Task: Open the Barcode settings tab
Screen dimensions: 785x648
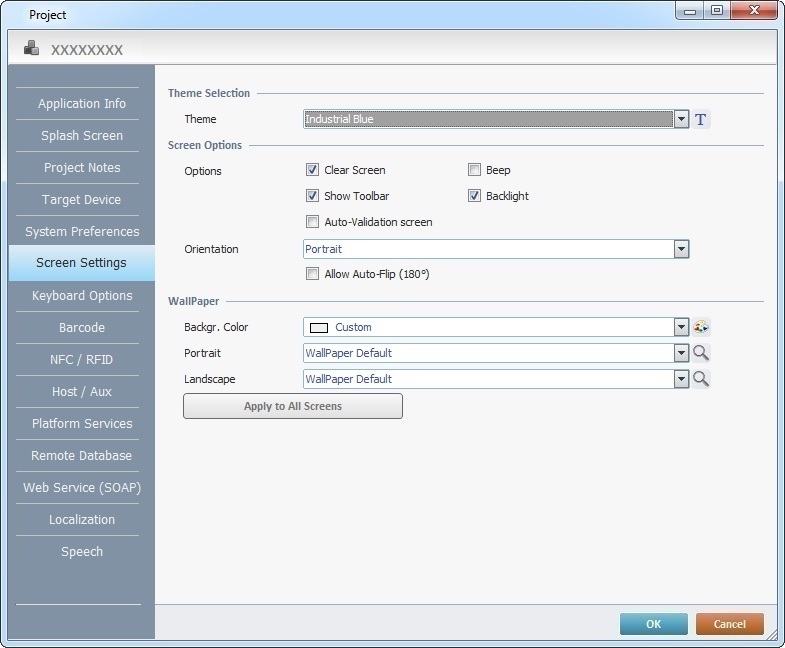Action: [82, 328]
